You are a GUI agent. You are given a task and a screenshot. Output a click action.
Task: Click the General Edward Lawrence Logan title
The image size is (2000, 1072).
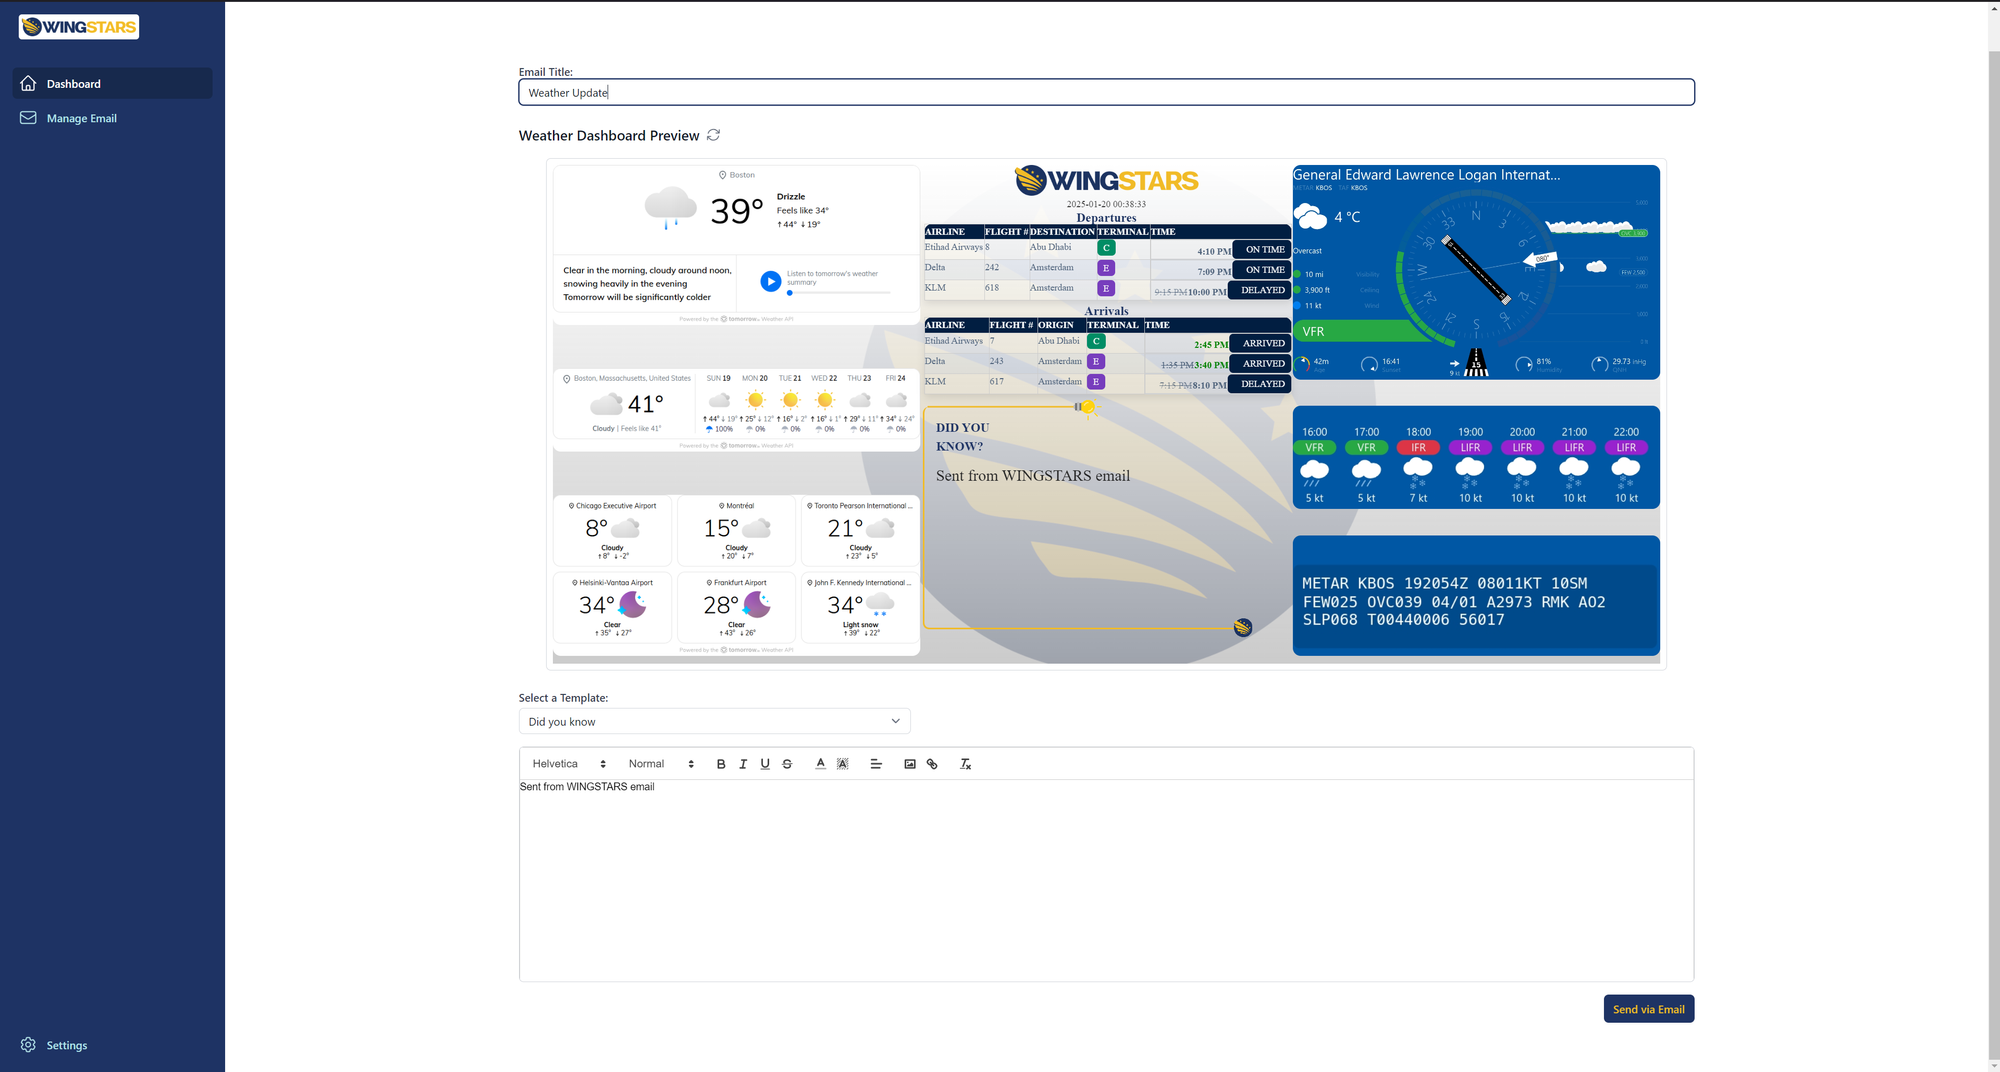(1426, 174)
